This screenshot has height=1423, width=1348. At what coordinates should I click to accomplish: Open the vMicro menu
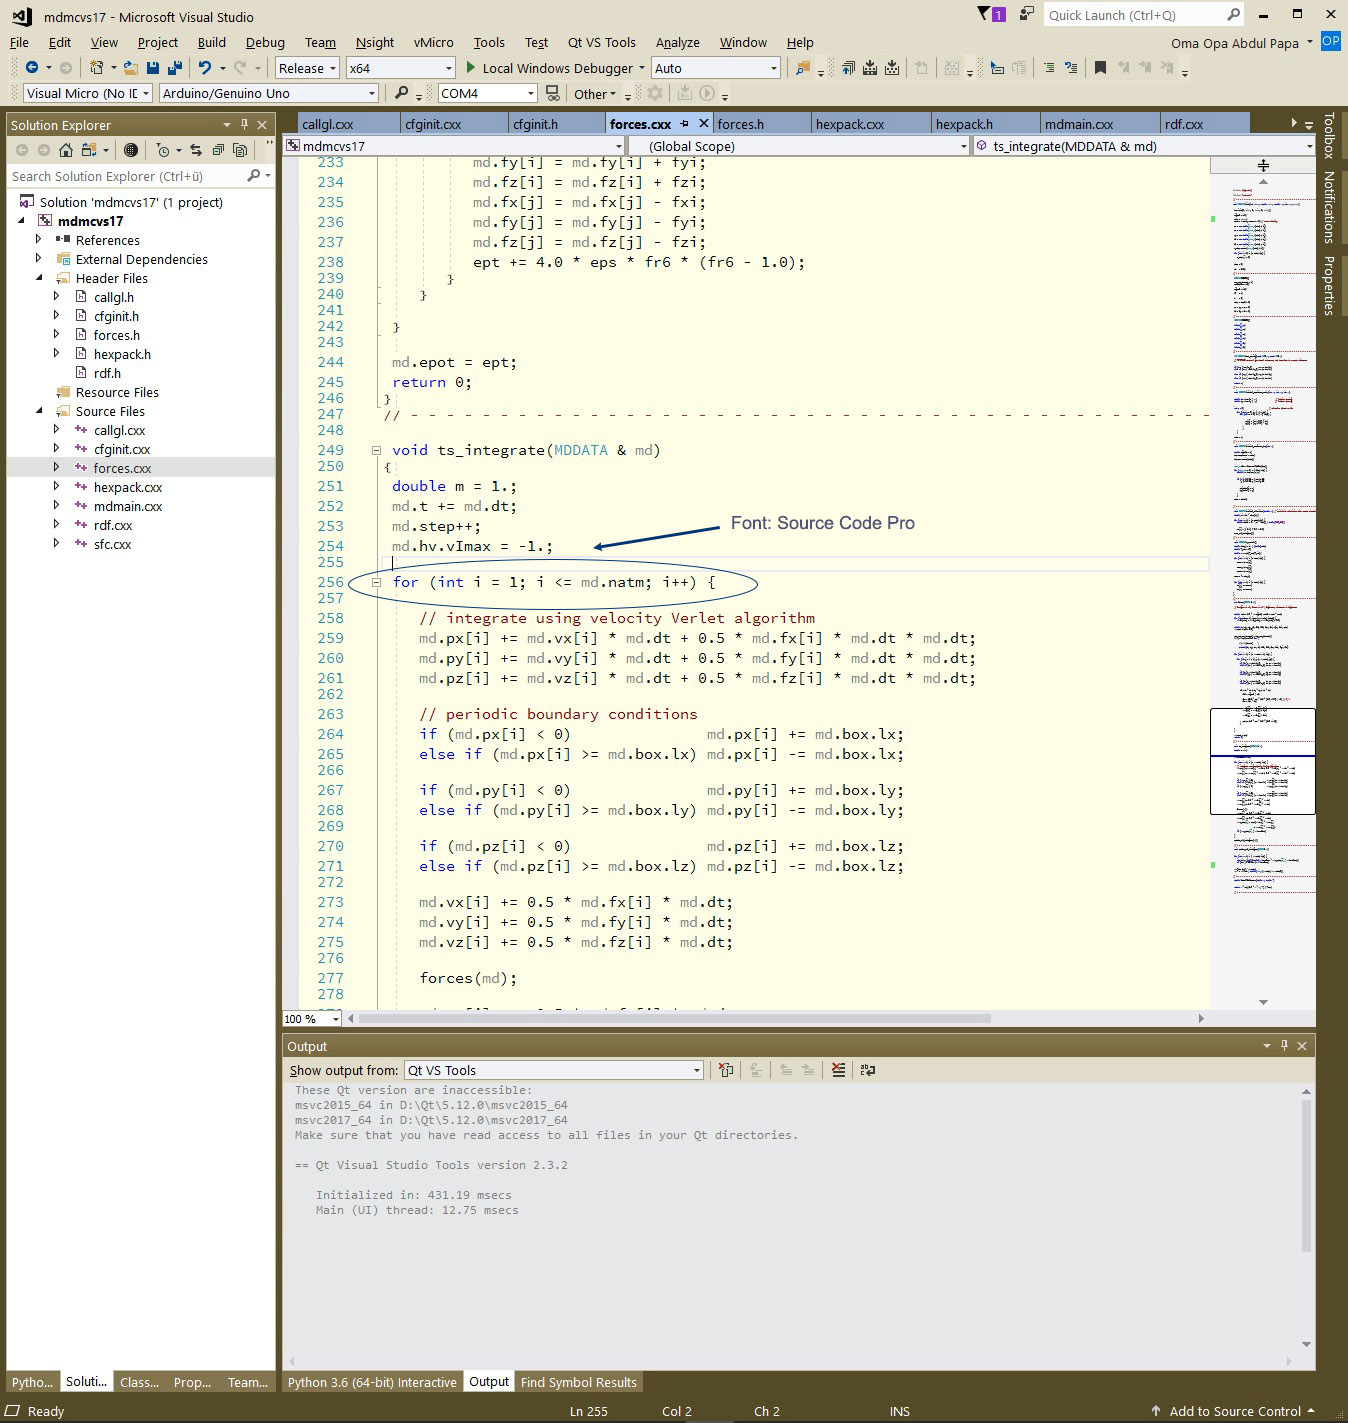(x=432, y=42)
